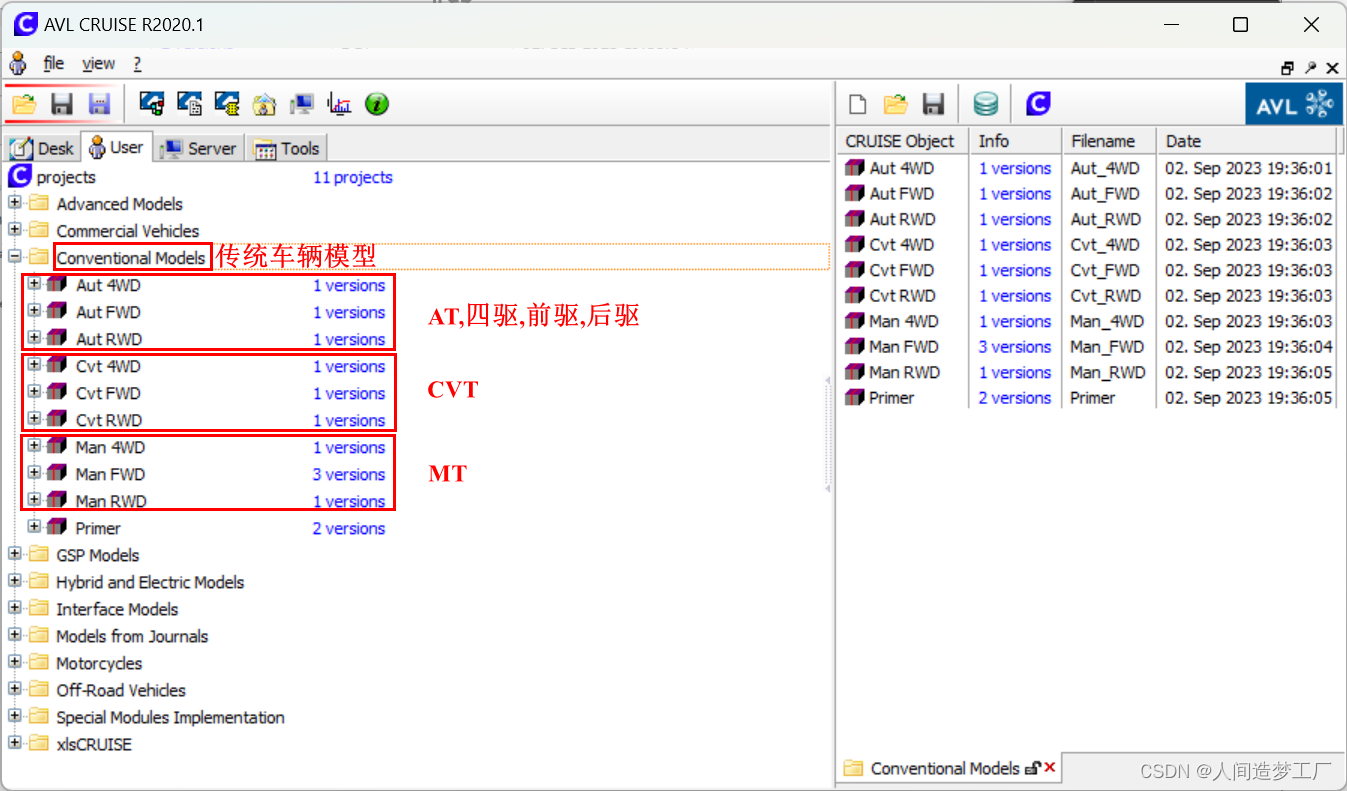Click the pin icon of docked panel
The height and width of the screenshot is (791, 1347).
1310,68
